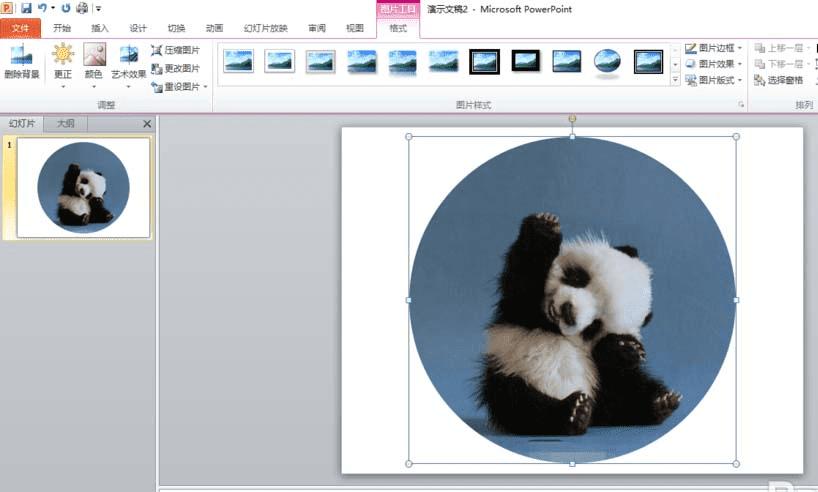Click the Save icon in quick access toolbar
The width and height of the screenshot is (818, 492).
click(x=26, y=8)
